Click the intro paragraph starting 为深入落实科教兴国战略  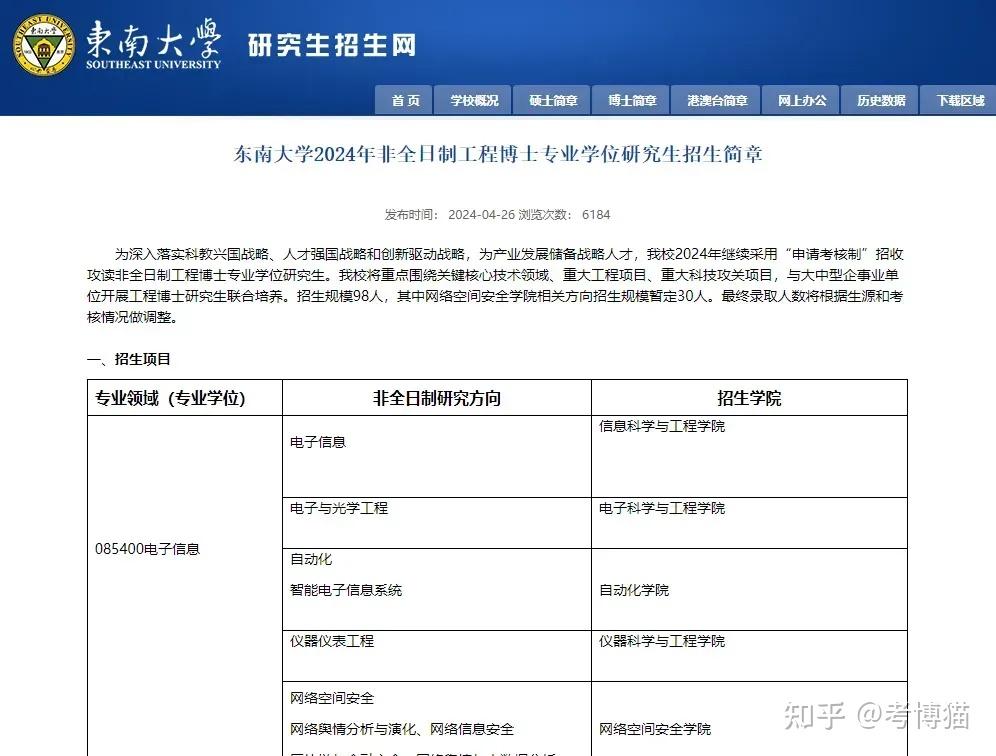495,285
